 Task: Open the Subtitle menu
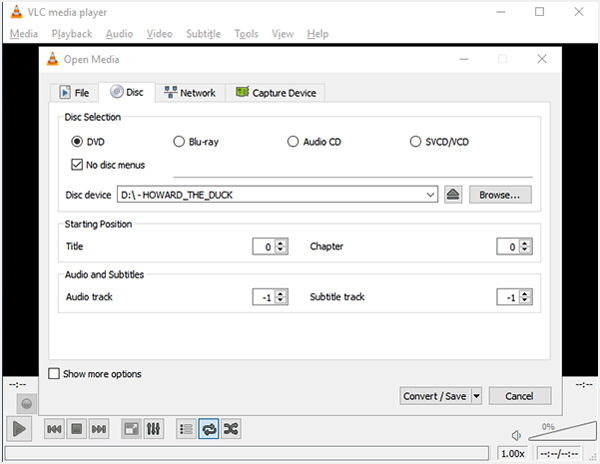coord(204,34)
